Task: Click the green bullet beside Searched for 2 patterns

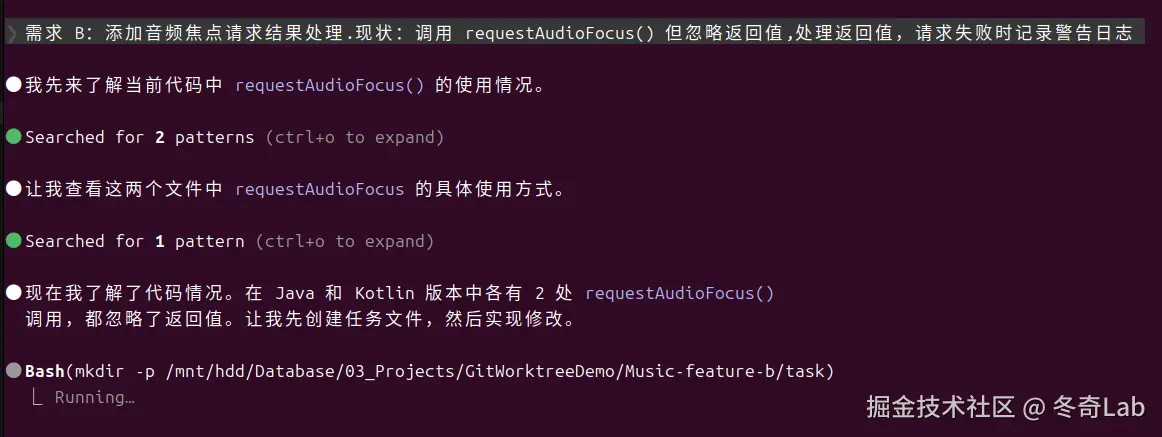Action: 14,137
